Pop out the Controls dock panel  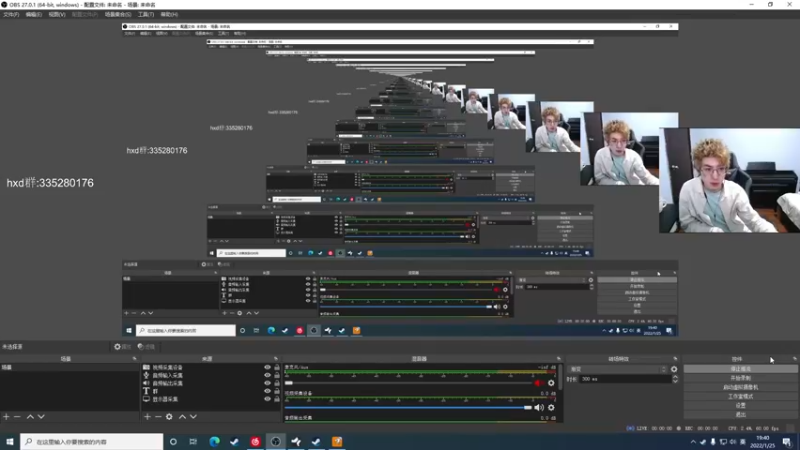click(x=795, y=359)
